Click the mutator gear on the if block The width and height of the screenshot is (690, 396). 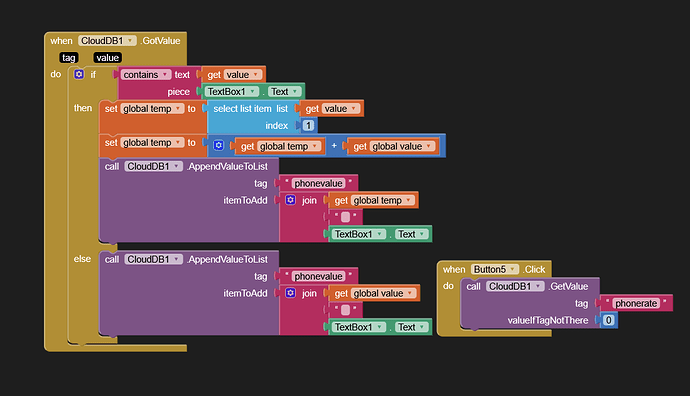(x=79, y=74)
